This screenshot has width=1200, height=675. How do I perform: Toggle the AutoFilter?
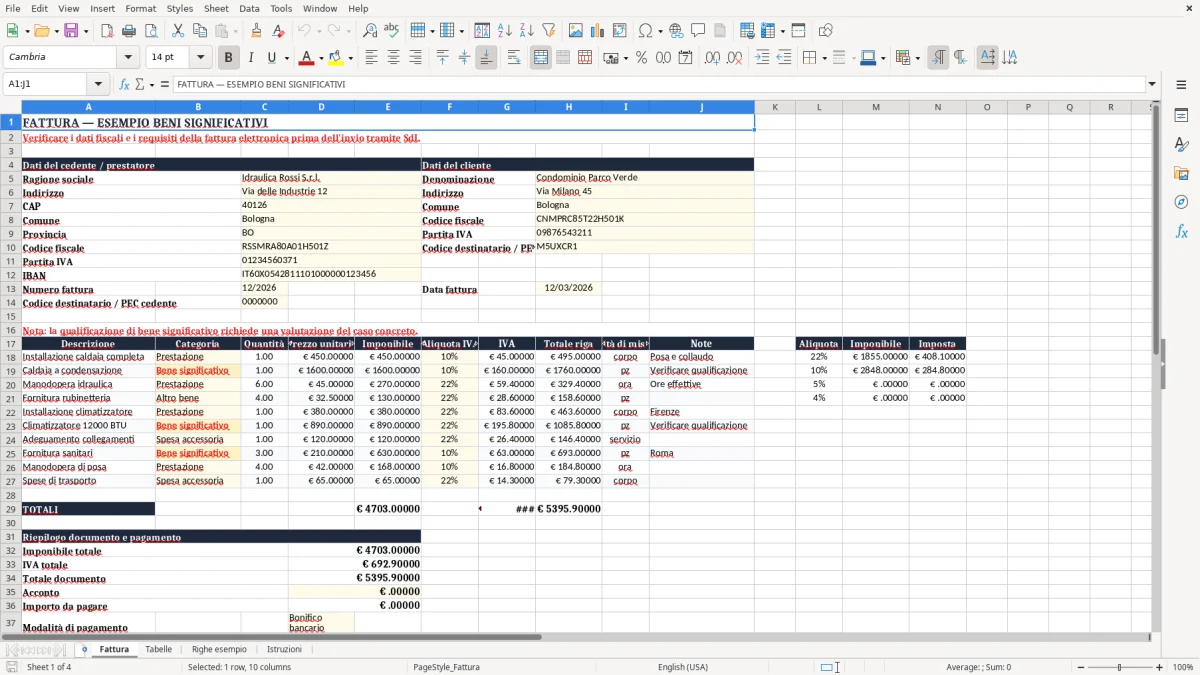549,31
